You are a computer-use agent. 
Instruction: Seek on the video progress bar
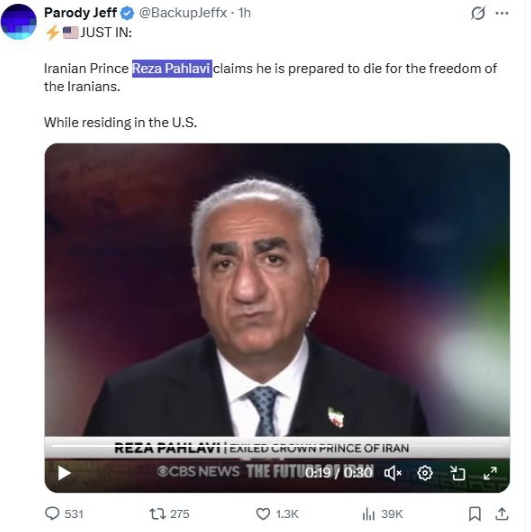277,446
